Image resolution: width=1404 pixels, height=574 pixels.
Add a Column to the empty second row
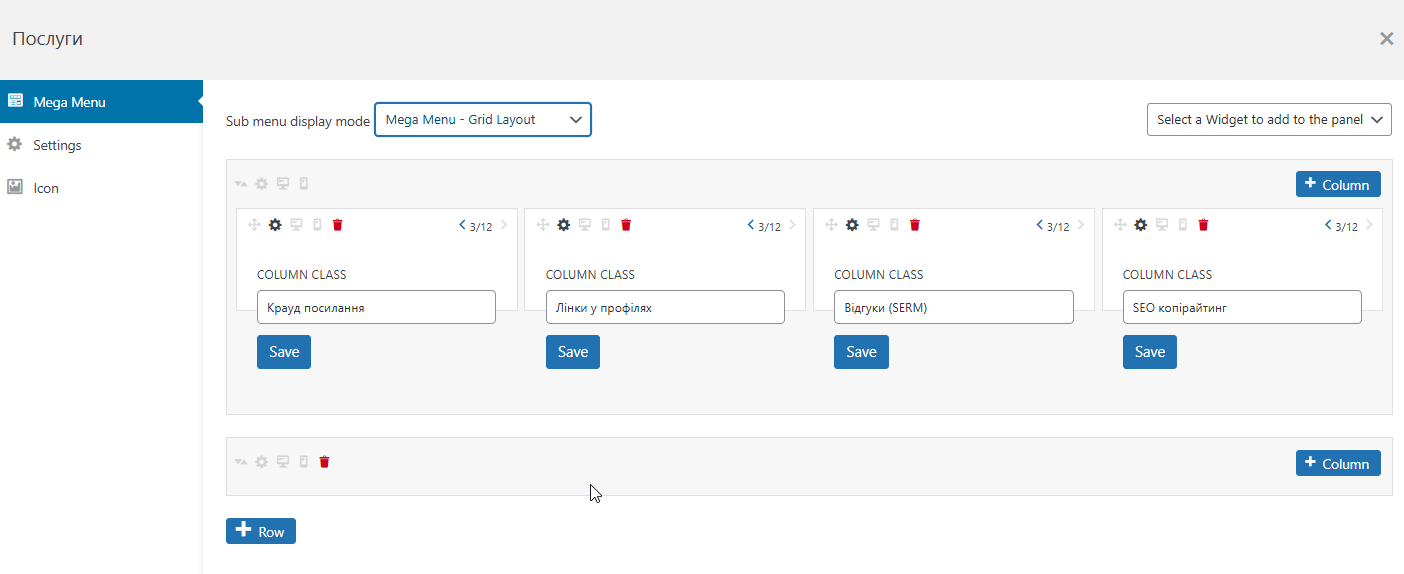point(1337,464)
